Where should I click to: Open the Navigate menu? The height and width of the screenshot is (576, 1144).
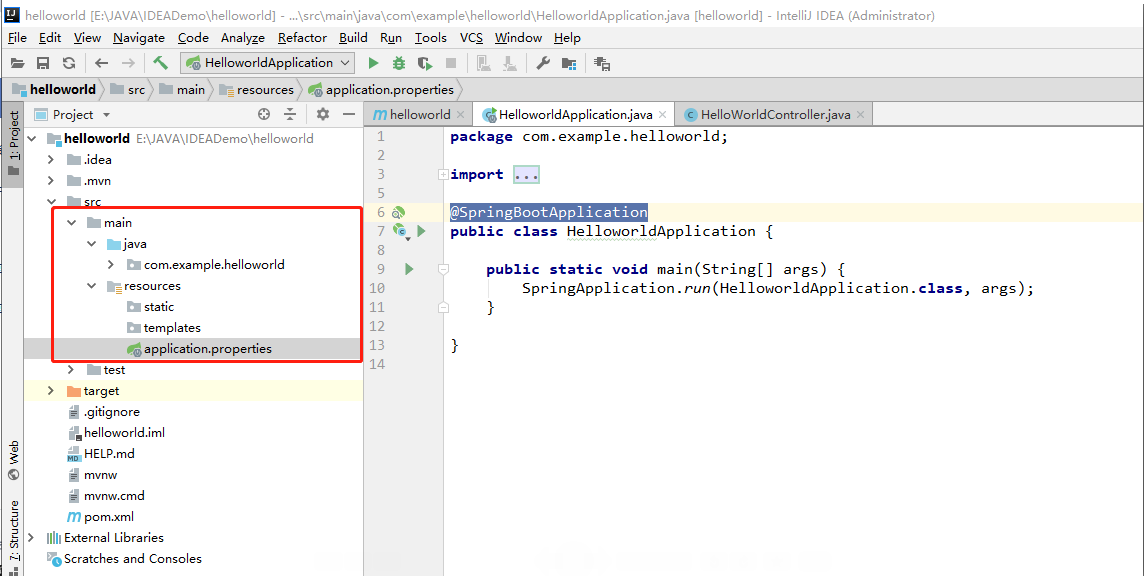tap(139, 38)
